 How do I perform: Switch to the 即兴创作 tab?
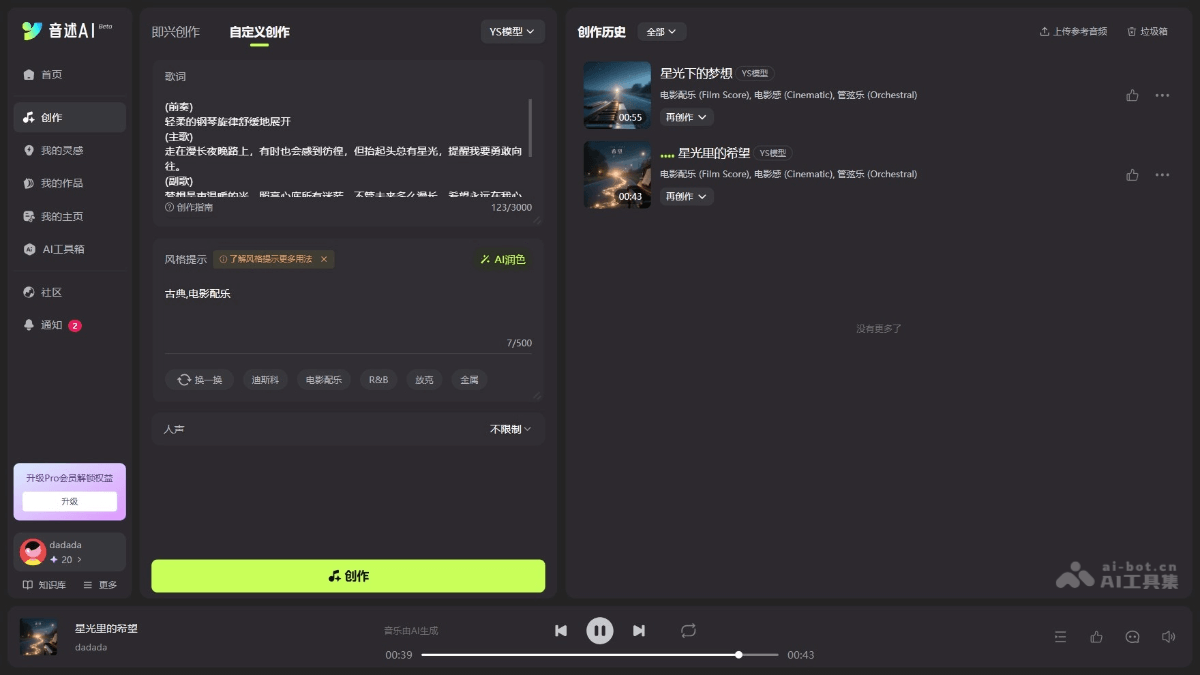175,31
